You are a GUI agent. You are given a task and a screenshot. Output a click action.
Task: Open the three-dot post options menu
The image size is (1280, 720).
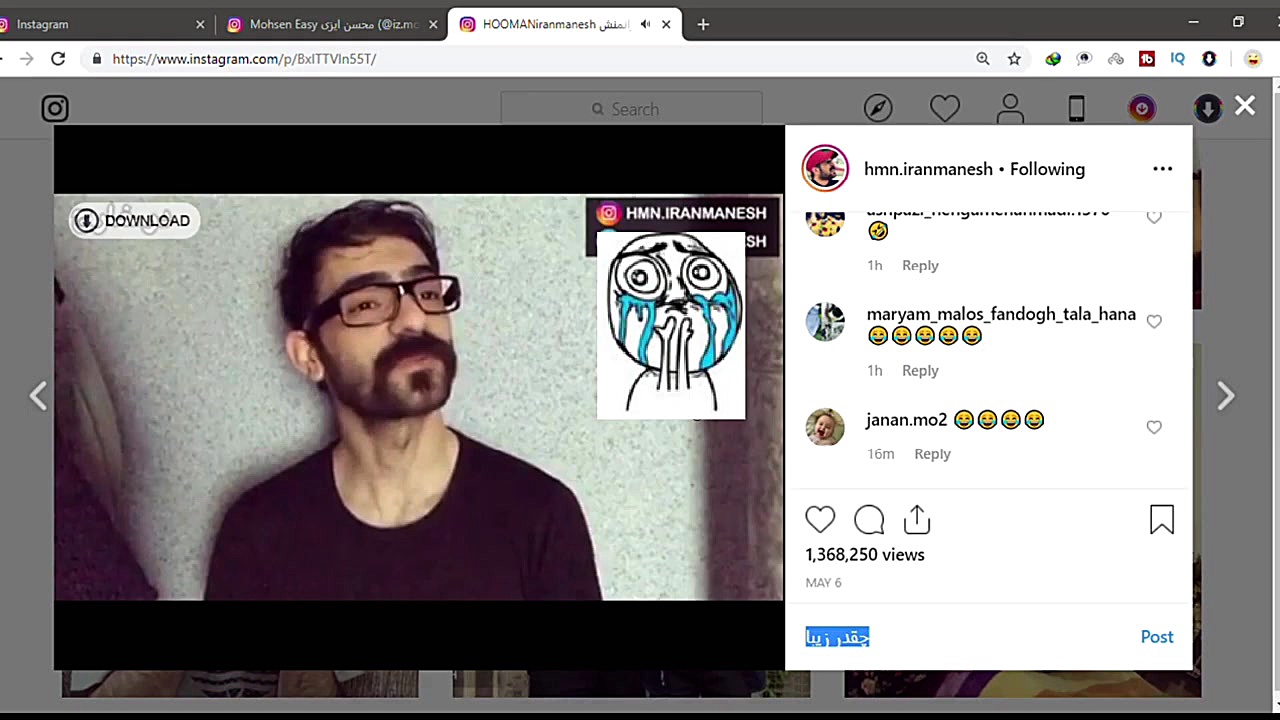tap(1162, 169)
